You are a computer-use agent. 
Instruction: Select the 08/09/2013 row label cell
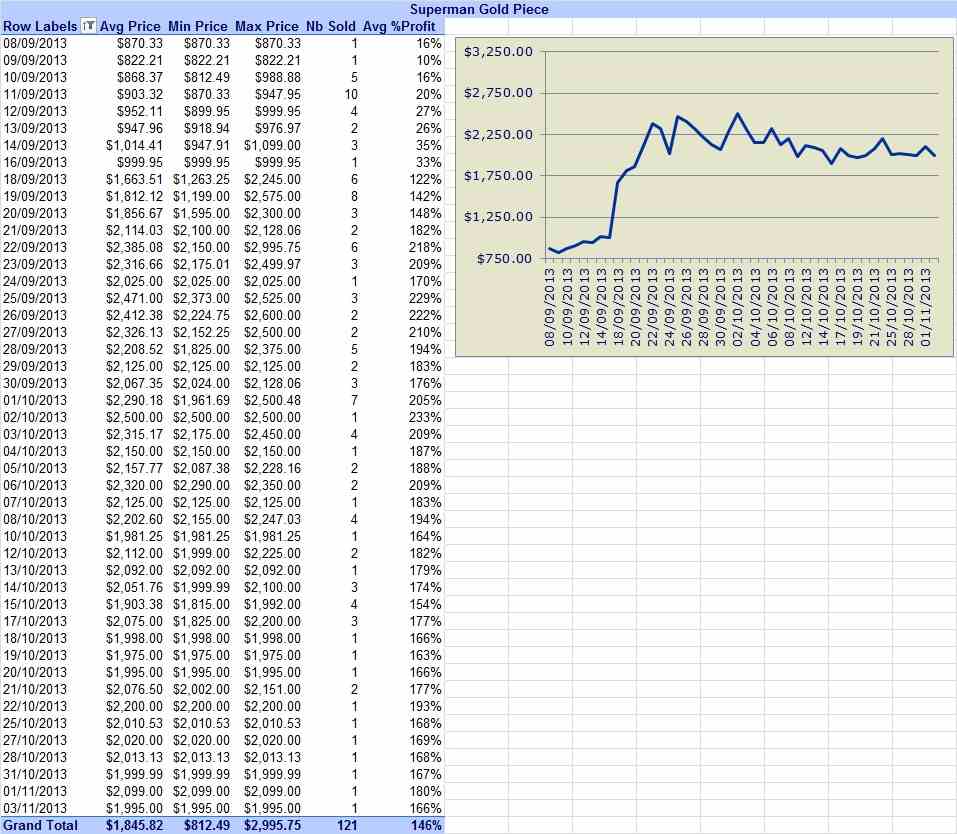point(35,43)
